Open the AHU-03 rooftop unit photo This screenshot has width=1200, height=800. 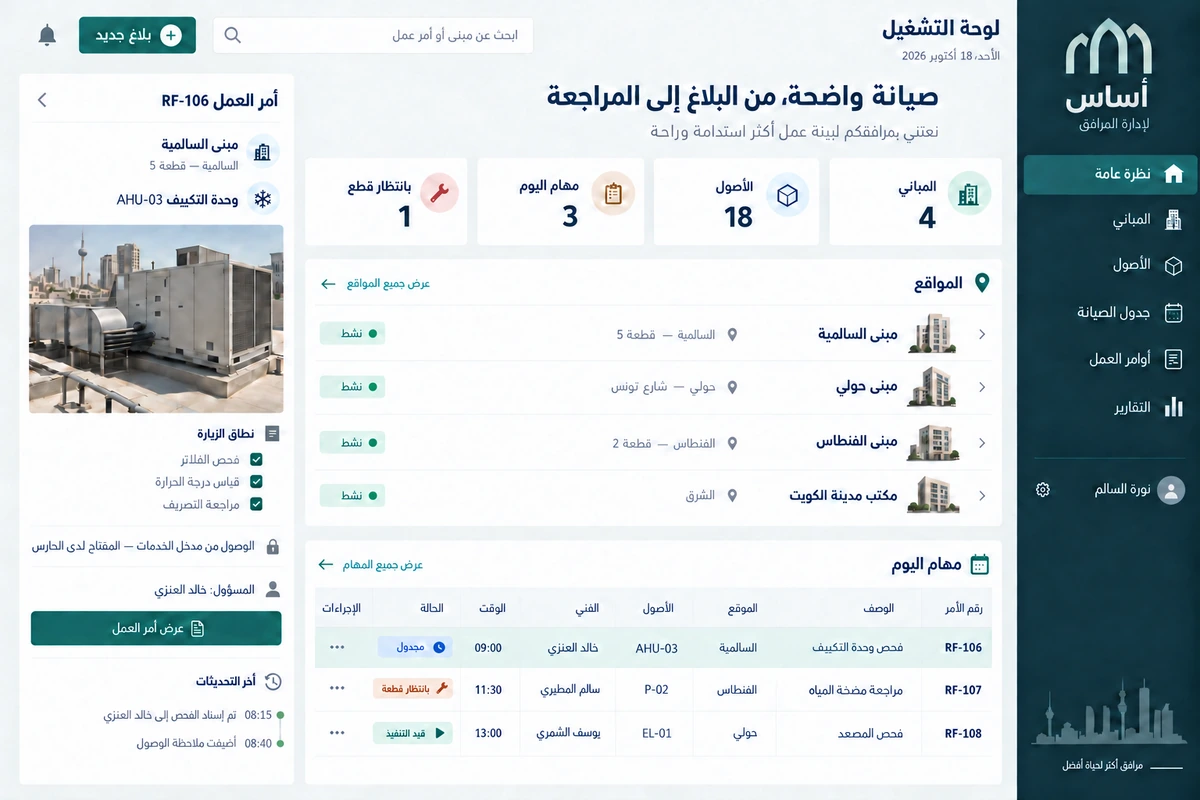(x=156, y=318)
